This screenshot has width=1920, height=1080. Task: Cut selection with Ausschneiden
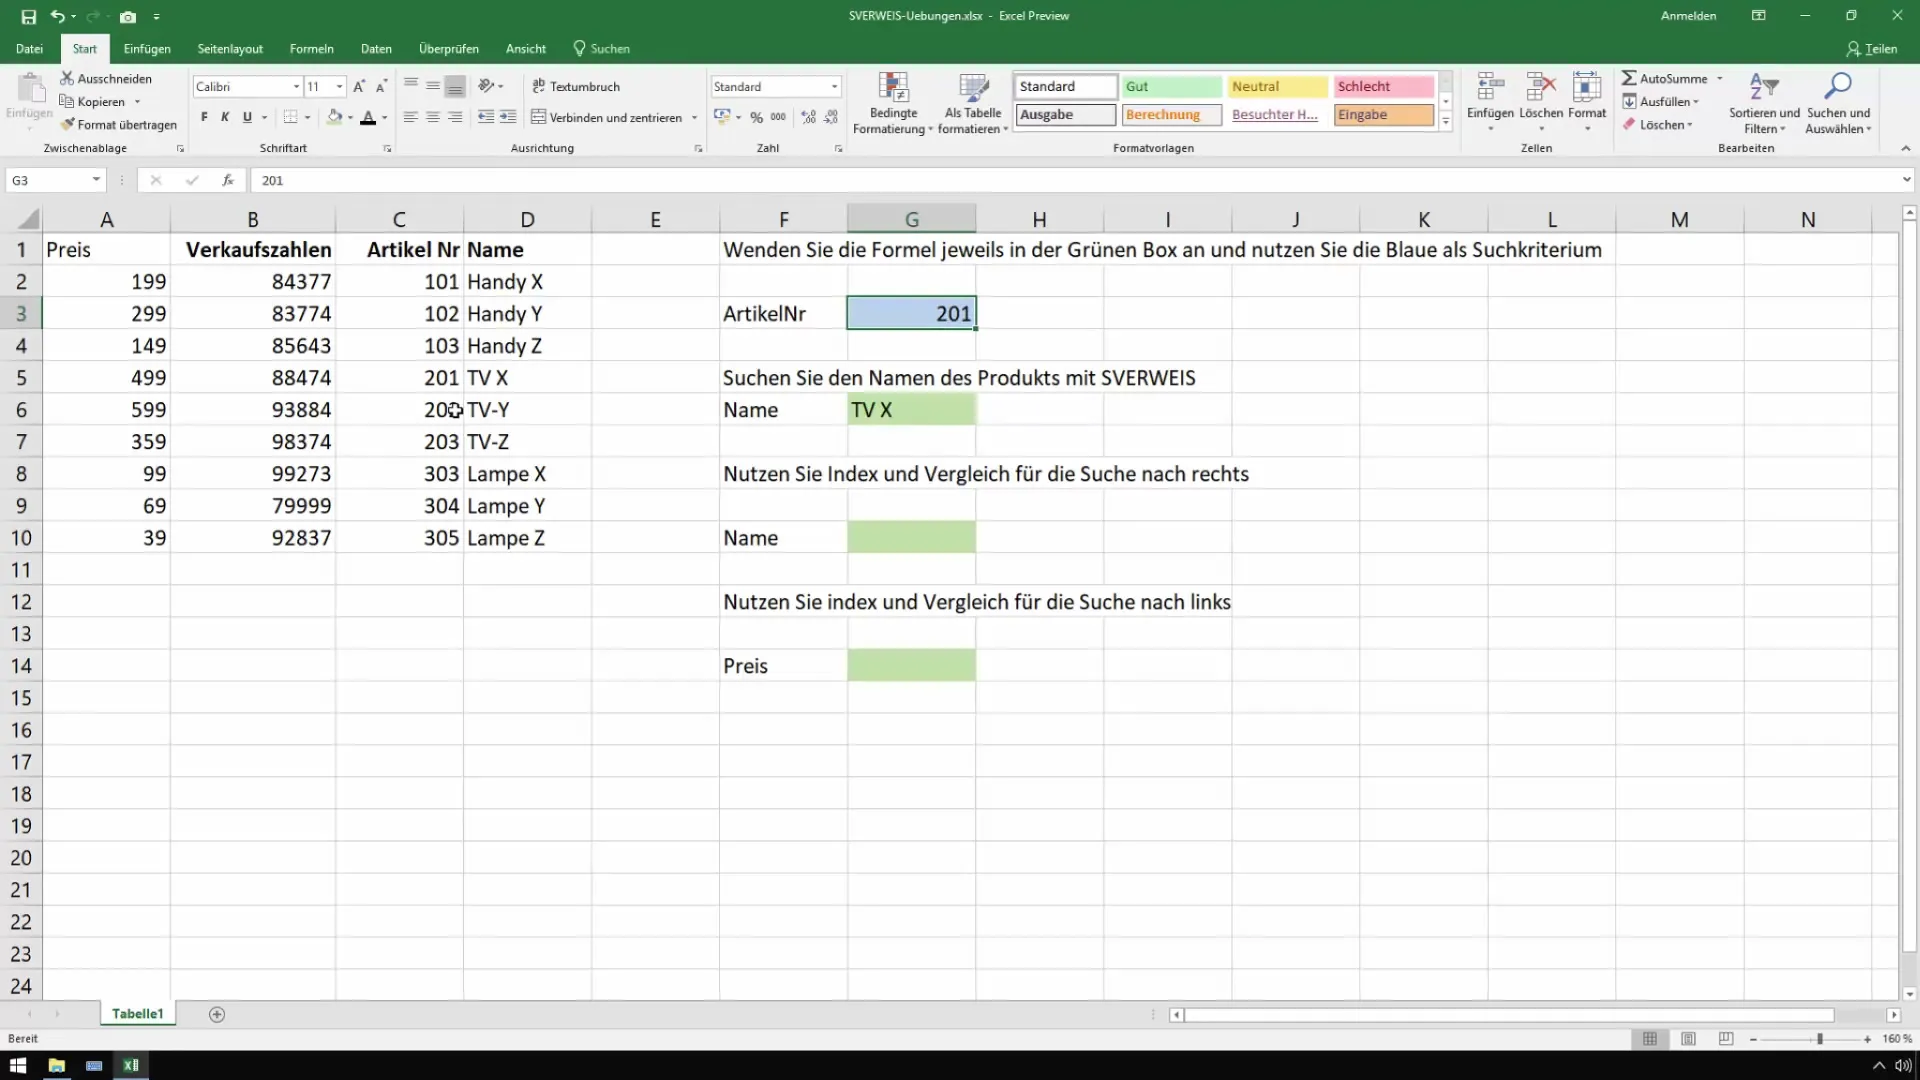(106, 78)
